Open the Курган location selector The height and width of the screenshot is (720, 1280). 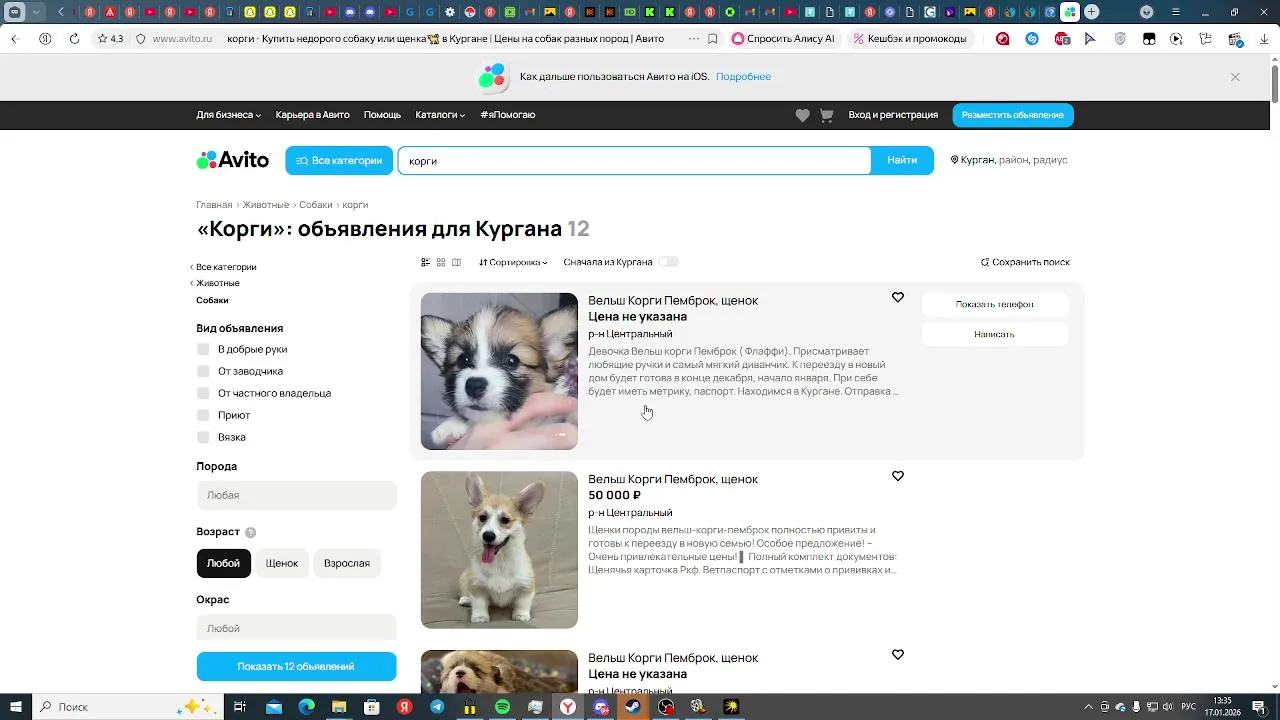point(1009,160)
